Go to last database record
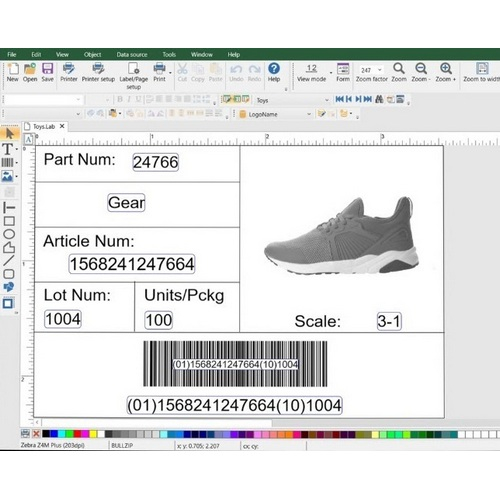This screenshot has width=500, height=500. click(368, 99)
